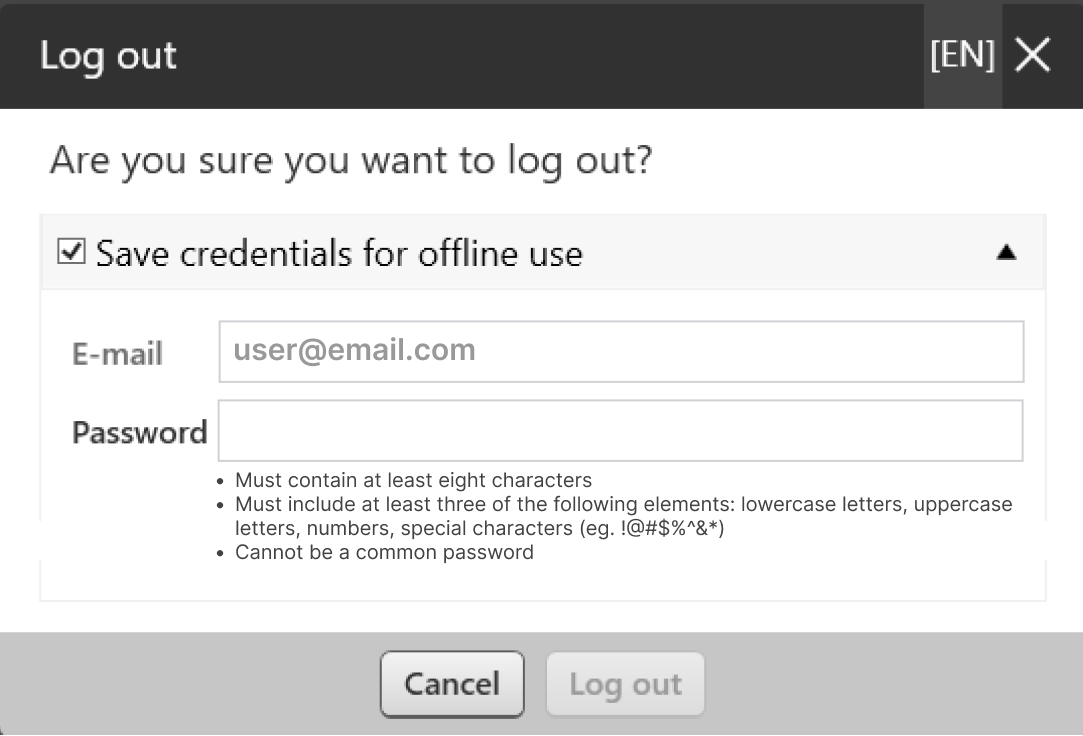
Task: Select the E-mail field label
Action: [116, 353]
